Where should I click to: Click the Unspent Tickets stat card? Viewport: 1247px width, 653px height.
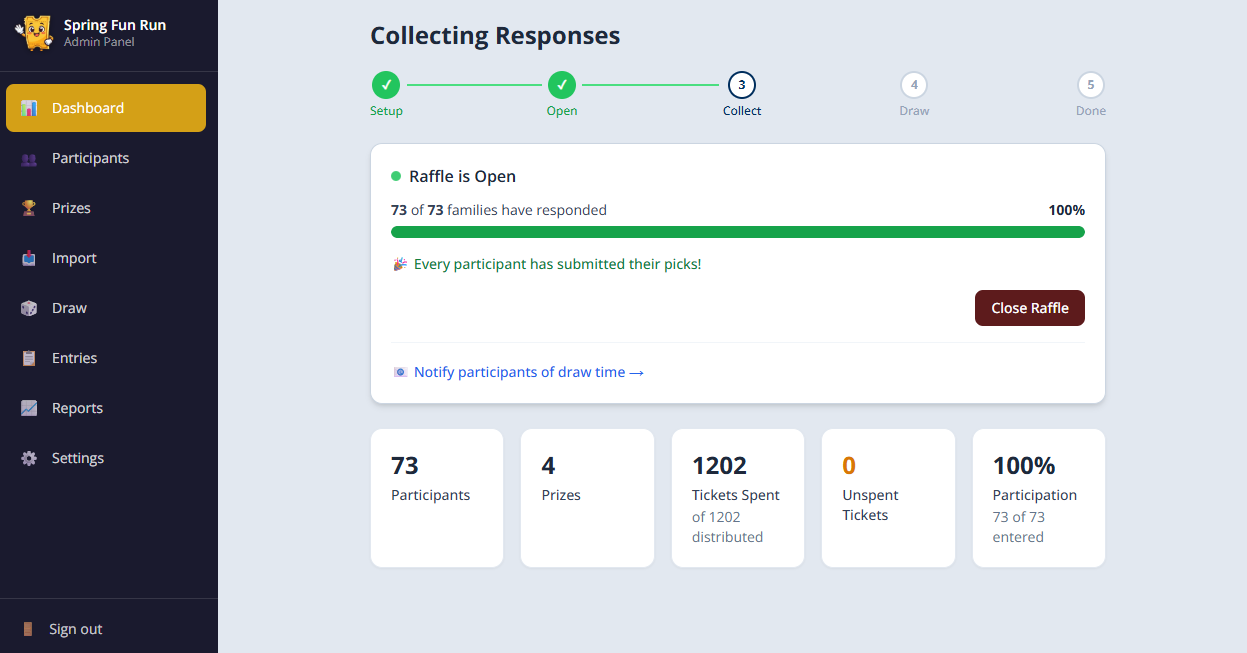(x=888, y=497)
